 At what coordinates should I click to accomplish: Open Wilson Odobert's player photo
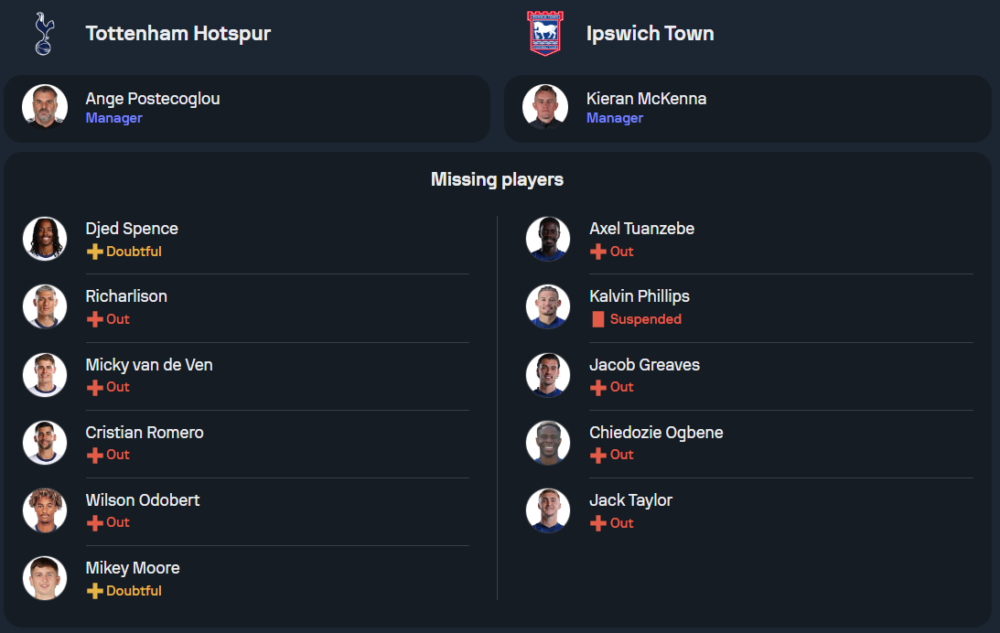coord(45,510)
